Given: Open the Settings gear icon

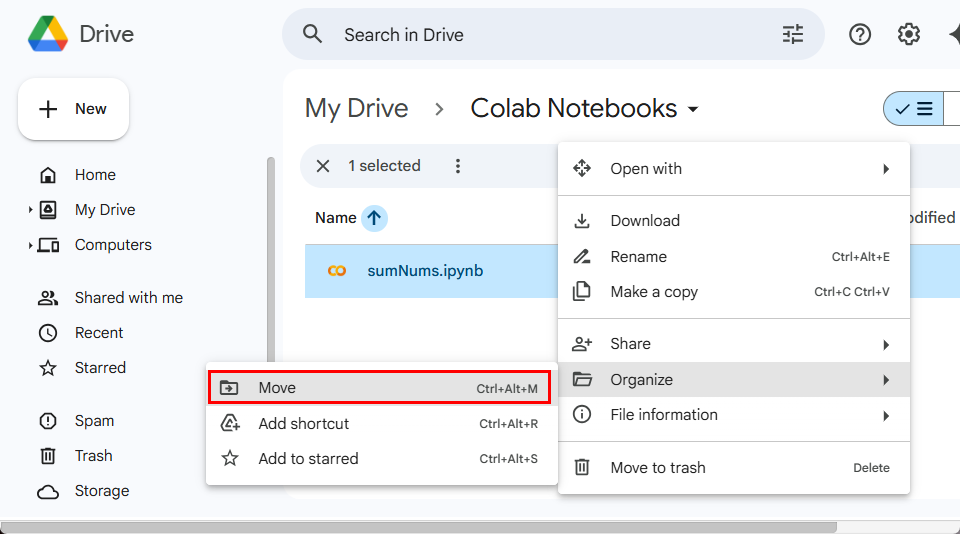Looking at the screenshot, I should point(909,34).
